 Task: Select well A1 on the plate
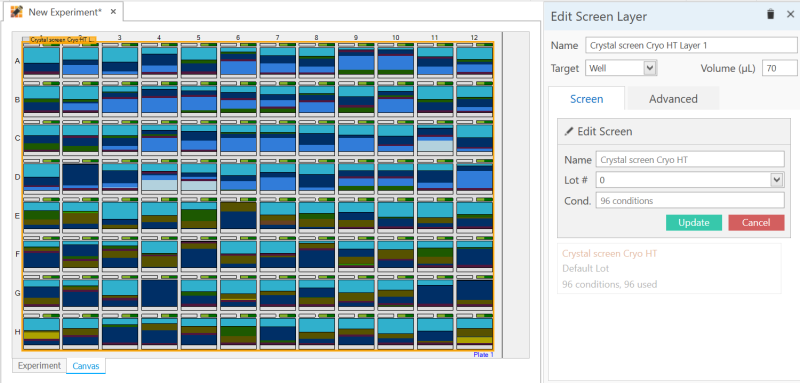coord(41,61)
